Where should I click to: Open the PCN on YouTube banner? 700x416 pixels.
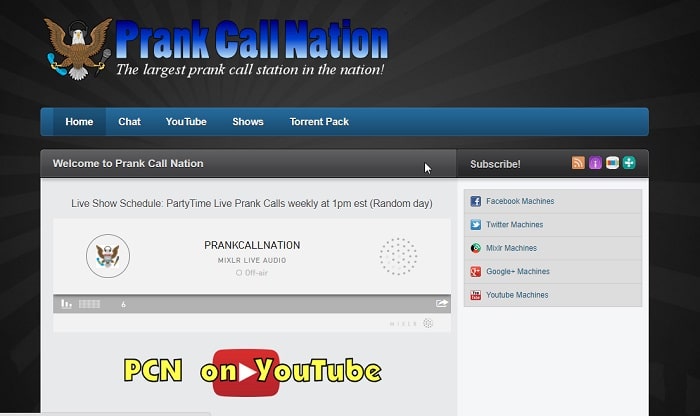pyautogui.click(x=252, y=371)
